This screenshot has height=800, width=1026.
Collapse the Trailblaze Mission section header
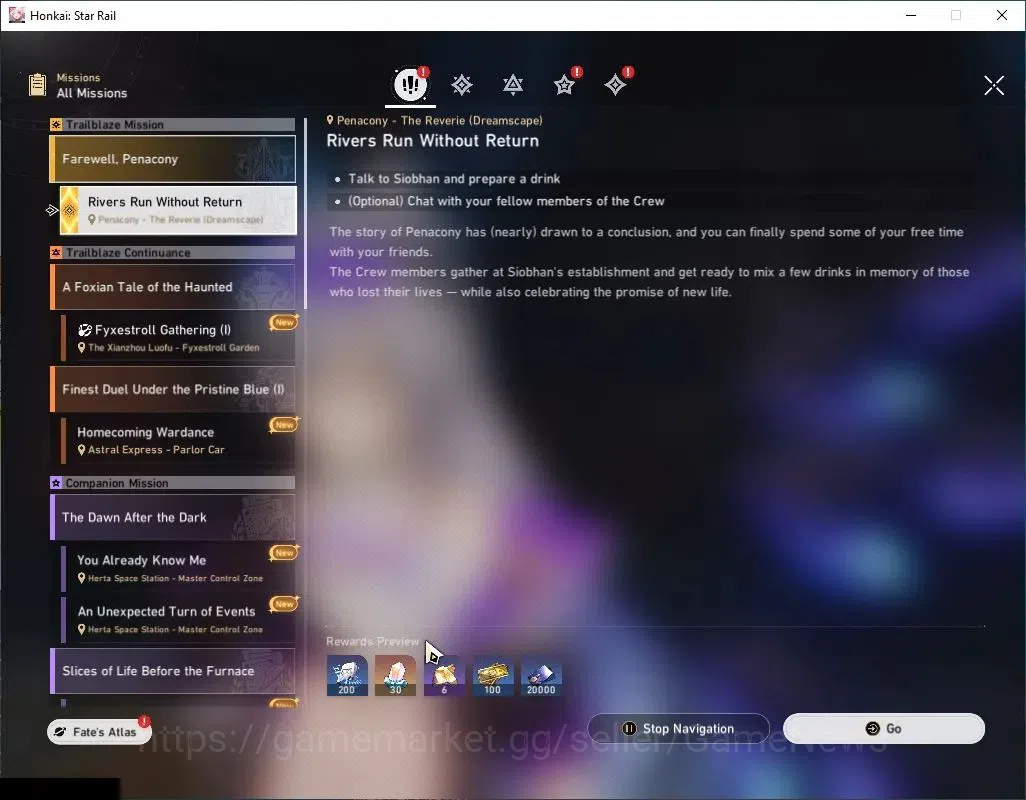click(173, 124)
